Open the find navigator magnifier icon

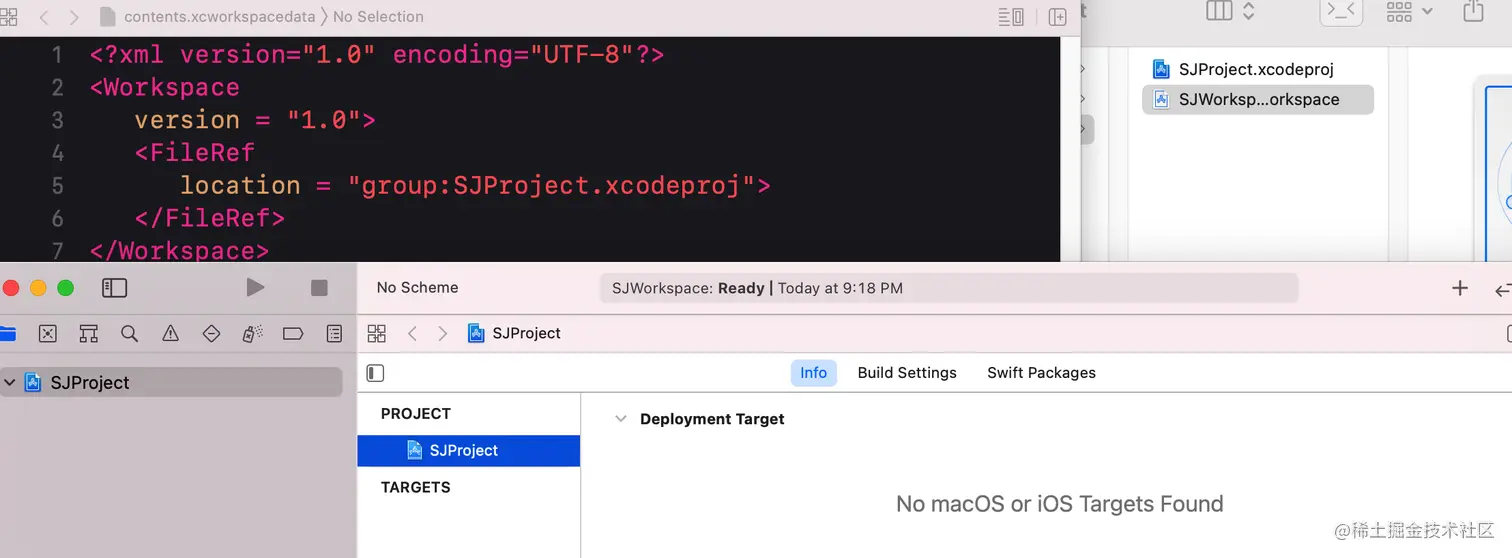[x=129, y=334]
